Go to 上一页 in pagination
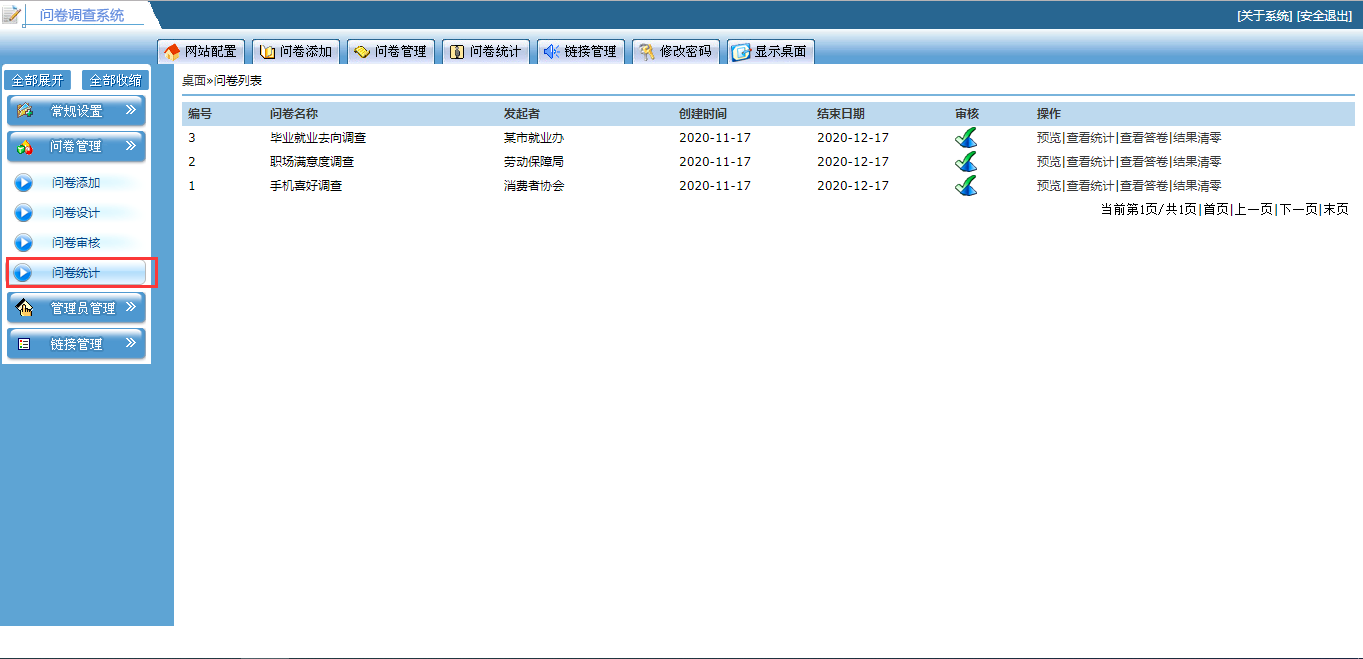 (x=1253, y=209)
